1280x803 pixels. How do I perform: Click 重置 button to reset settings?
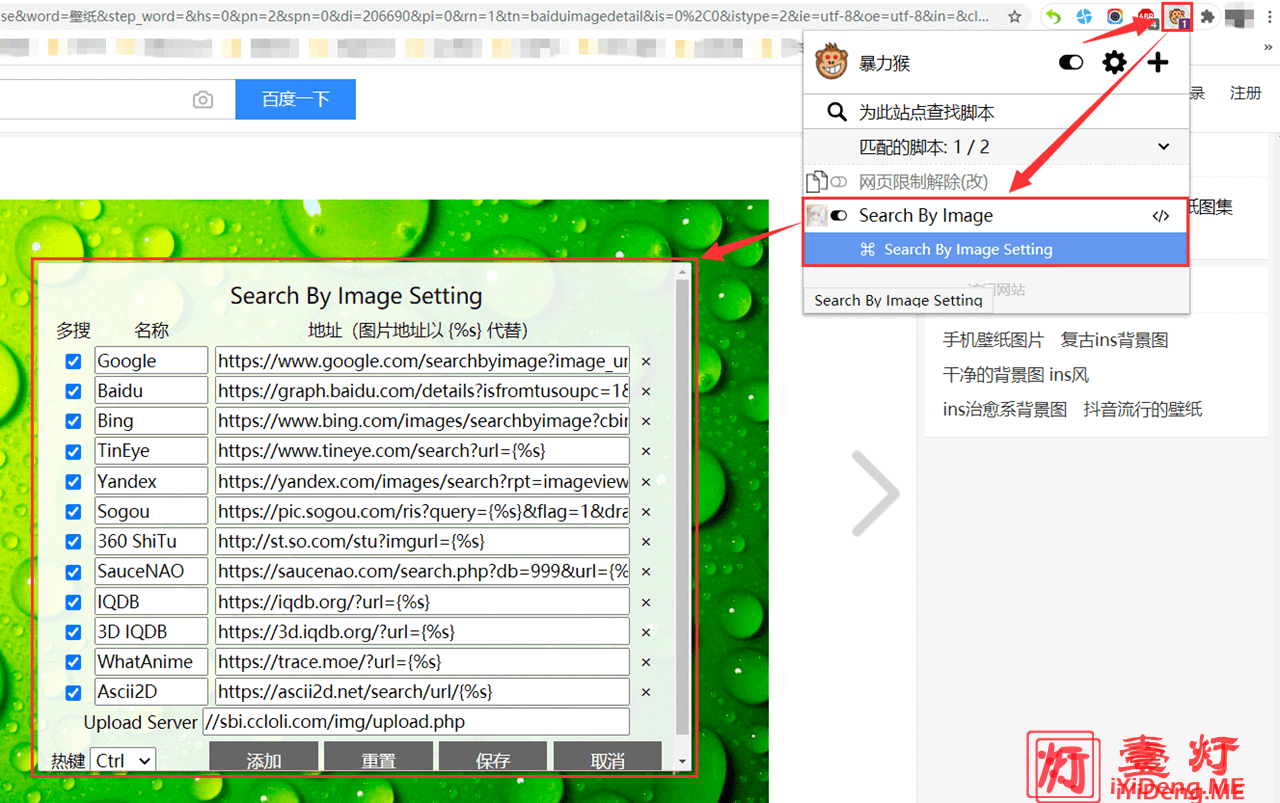point(378,757)
